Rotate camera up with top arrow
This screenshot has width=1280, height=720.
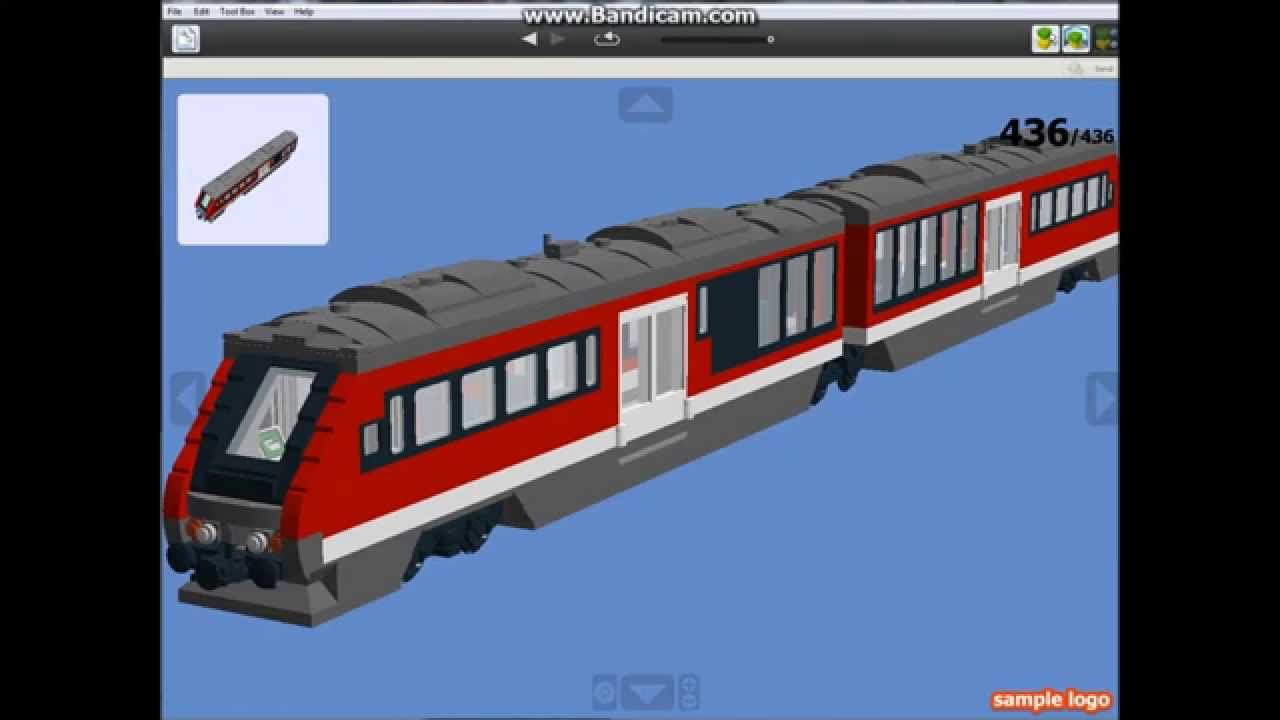645,105
